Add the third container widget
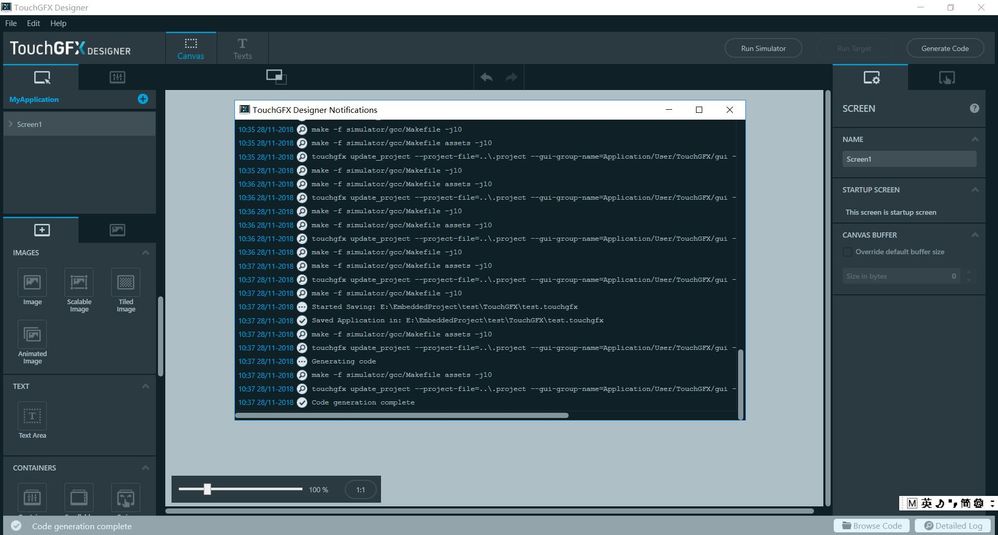This screenshot has width=998, height=535. click(125, 498)
